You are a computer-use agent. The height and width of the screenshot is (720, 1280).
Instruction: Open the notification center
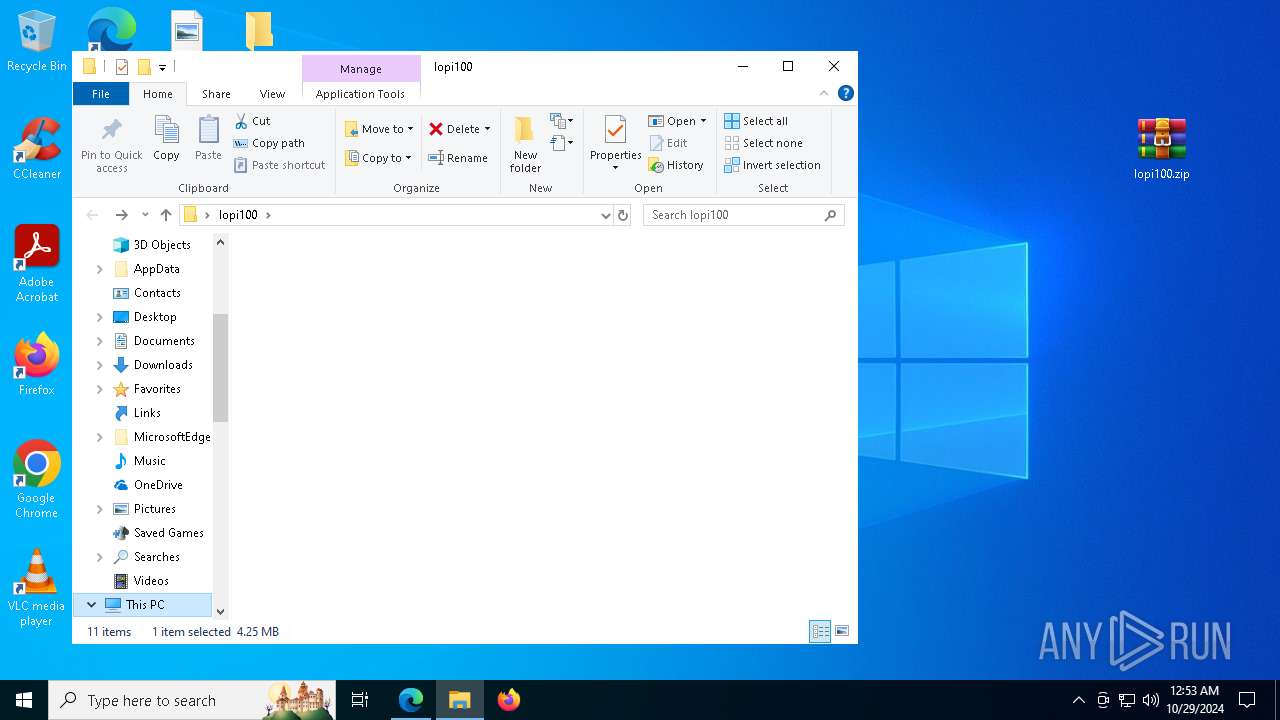(x=1248, y=700)
